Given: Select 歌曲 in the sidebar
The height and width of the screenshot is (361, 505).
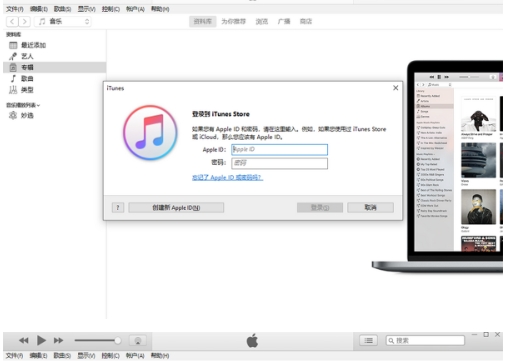Looking at the screenshot, I should coord(55,78).
